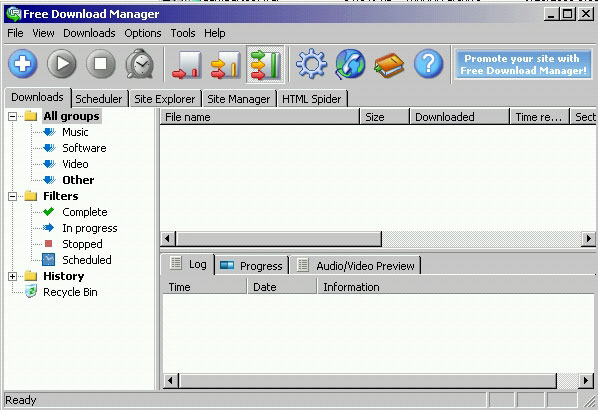This screenshot has height=410, width=598.
Task: Select the Recycle Bin tree label
Action: [x=71, y=292]
